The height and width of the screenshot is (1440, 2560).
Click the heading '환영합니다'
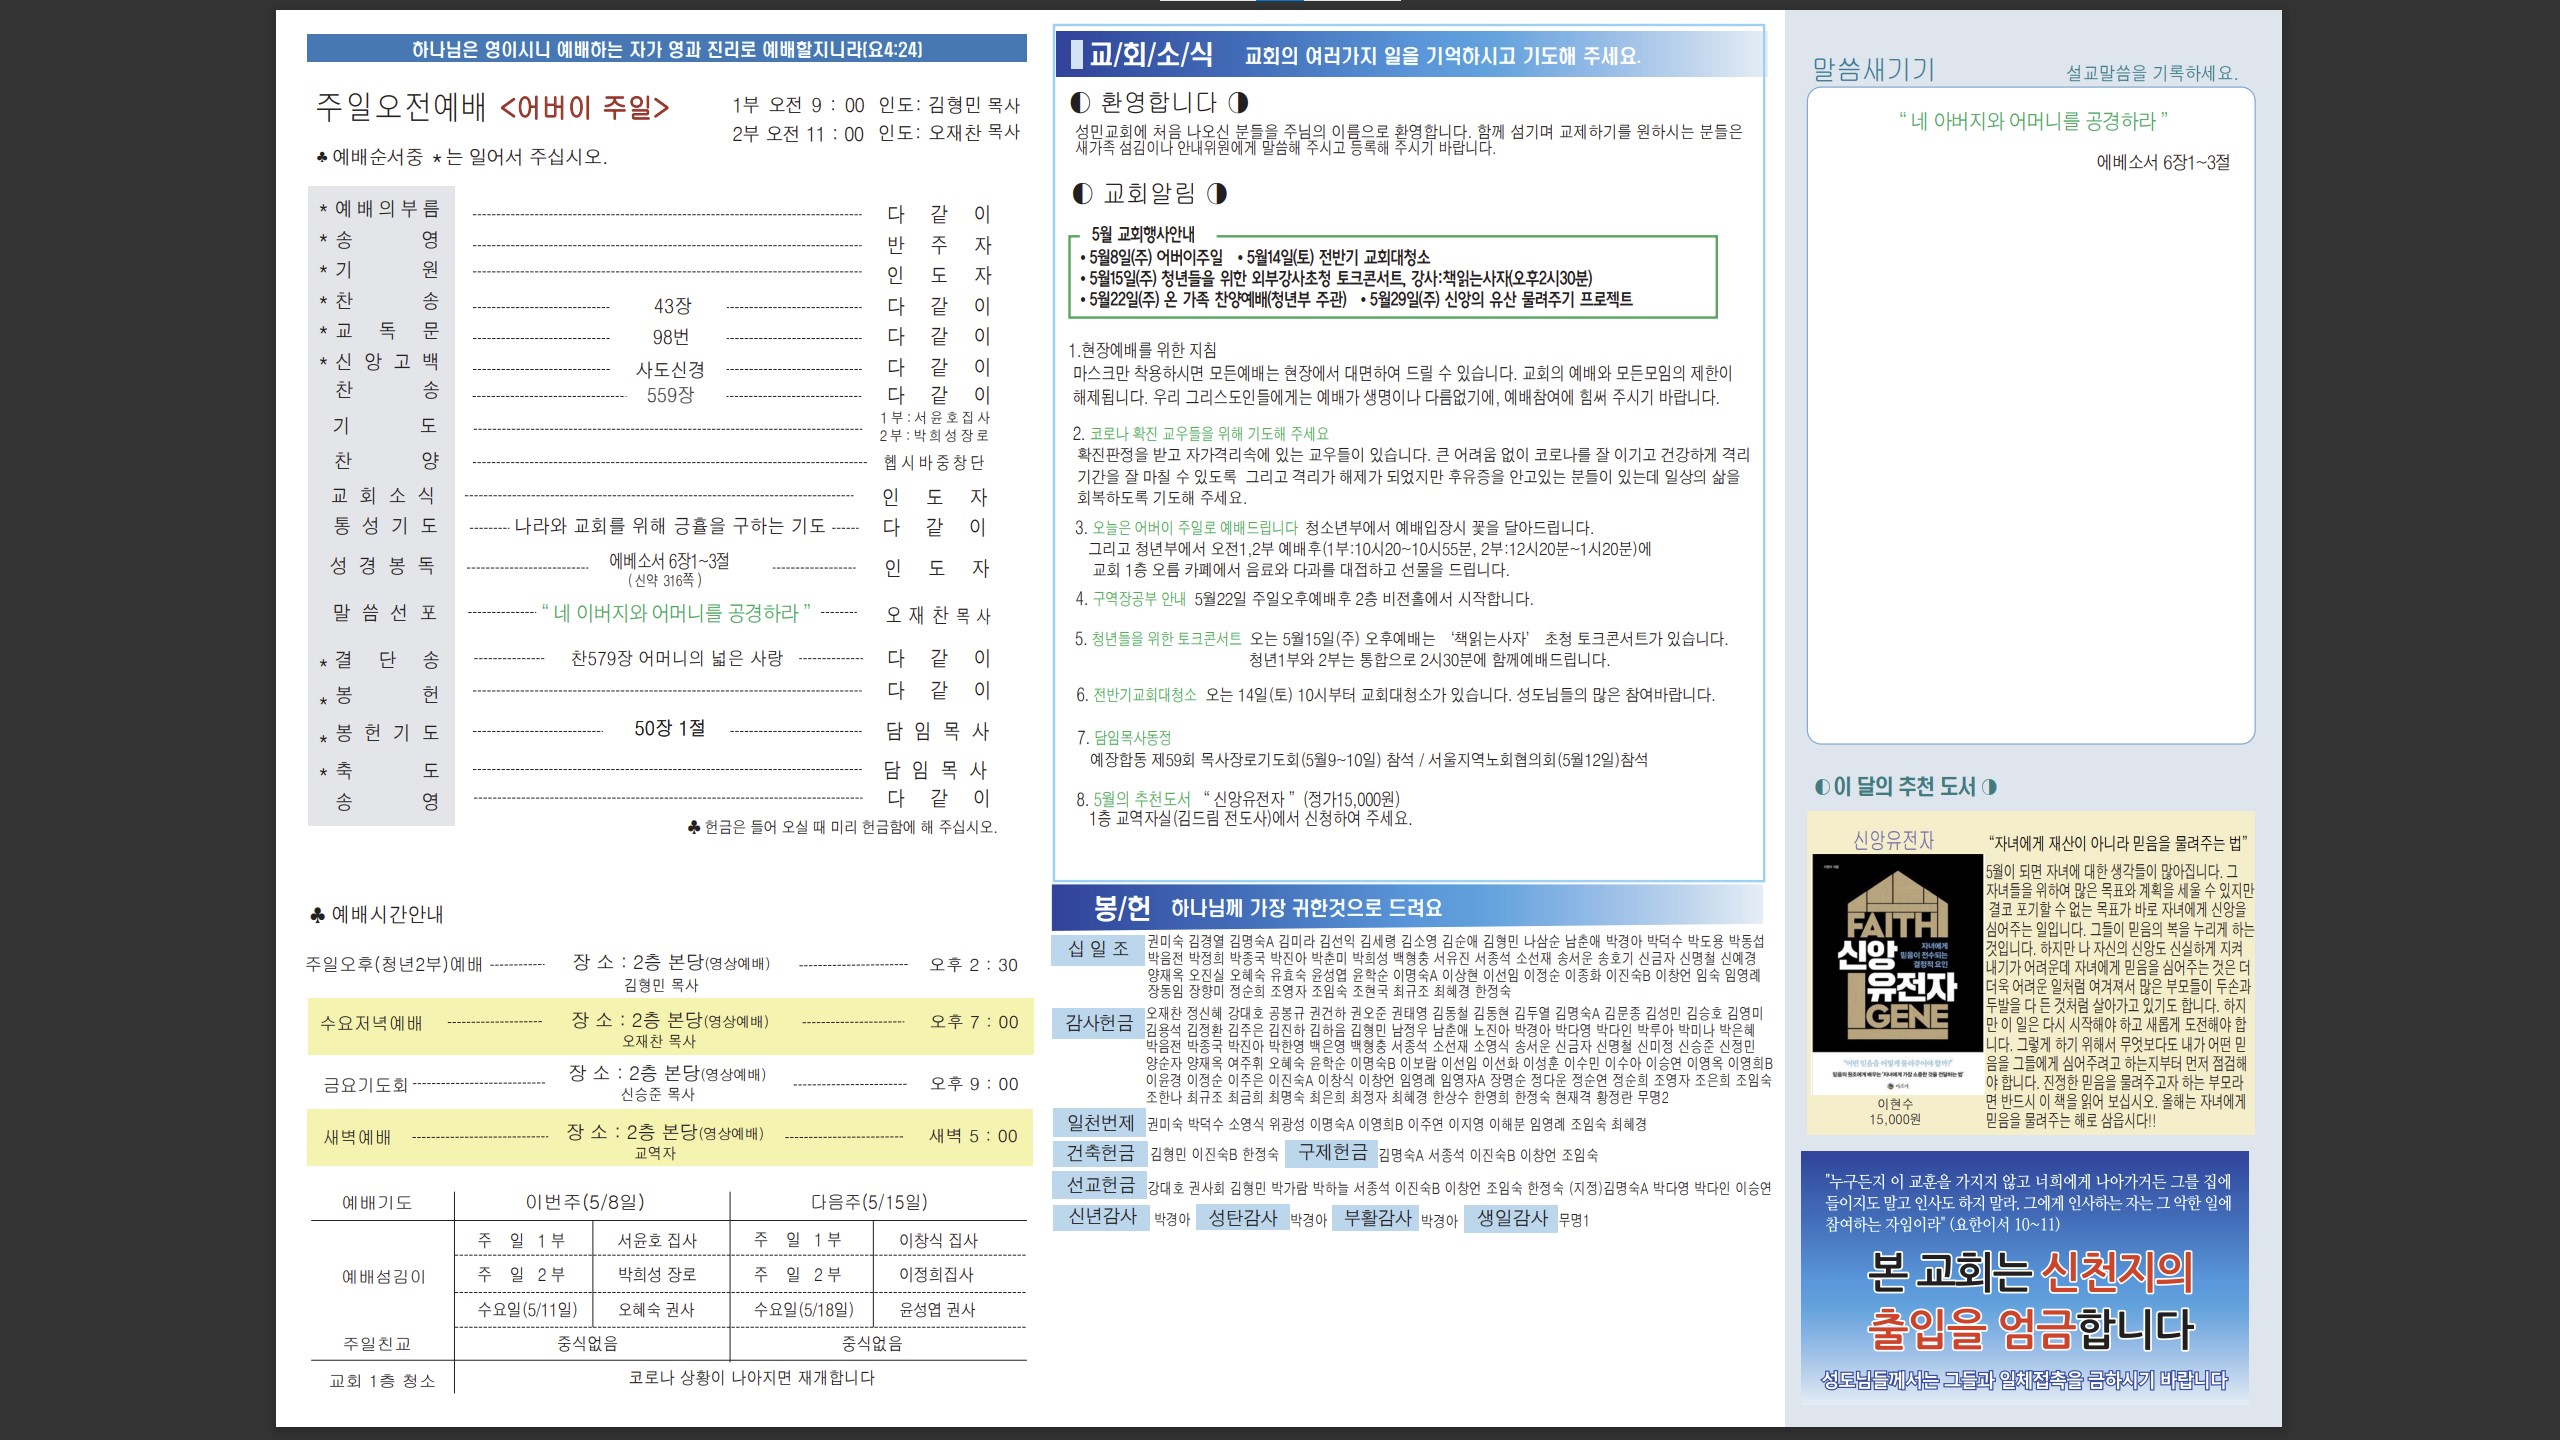1158,102
